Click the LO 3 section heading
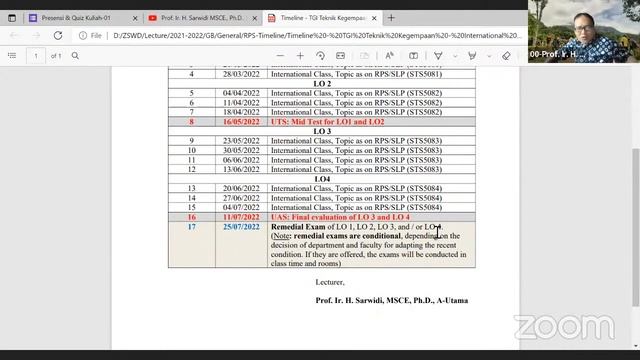Image resolution: width=640 pixels, height=360 pixels. click(x=322, y=131)
